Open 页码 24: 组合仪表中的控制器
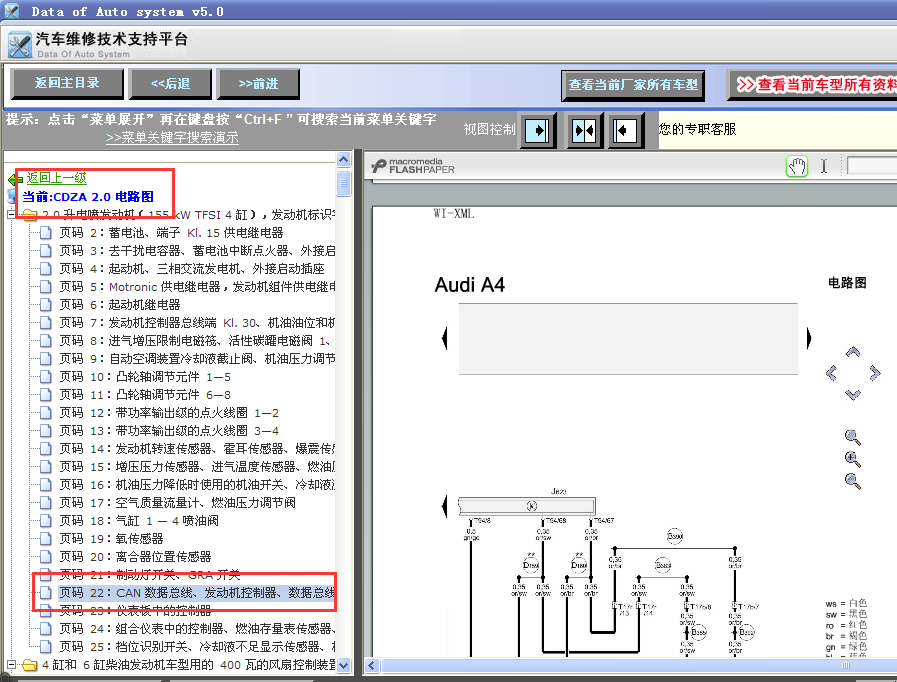This screenshot has height=682, width=897. click(x=197, y=629)
